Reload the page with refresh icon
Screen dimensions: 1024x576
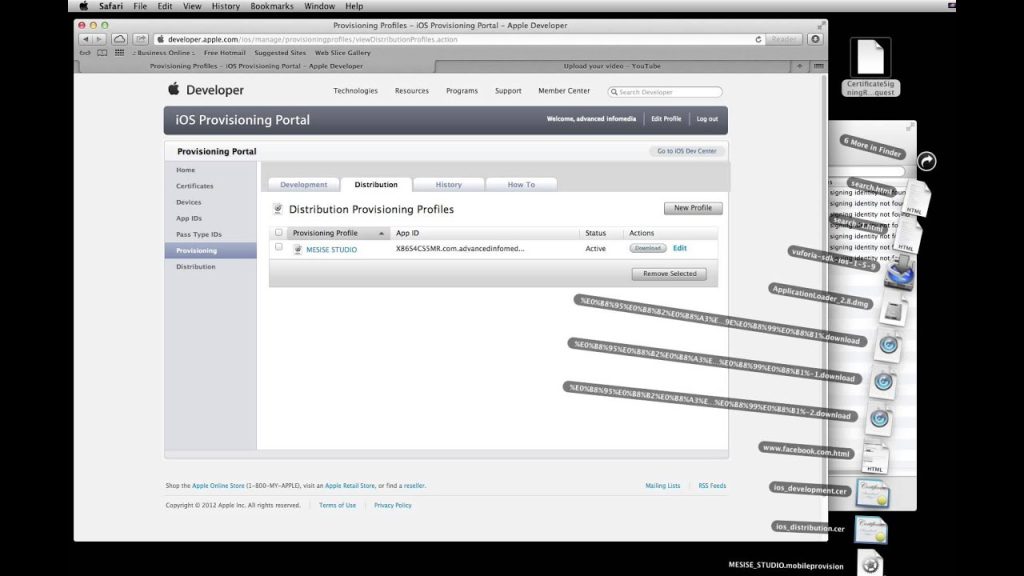pos(758,39)
